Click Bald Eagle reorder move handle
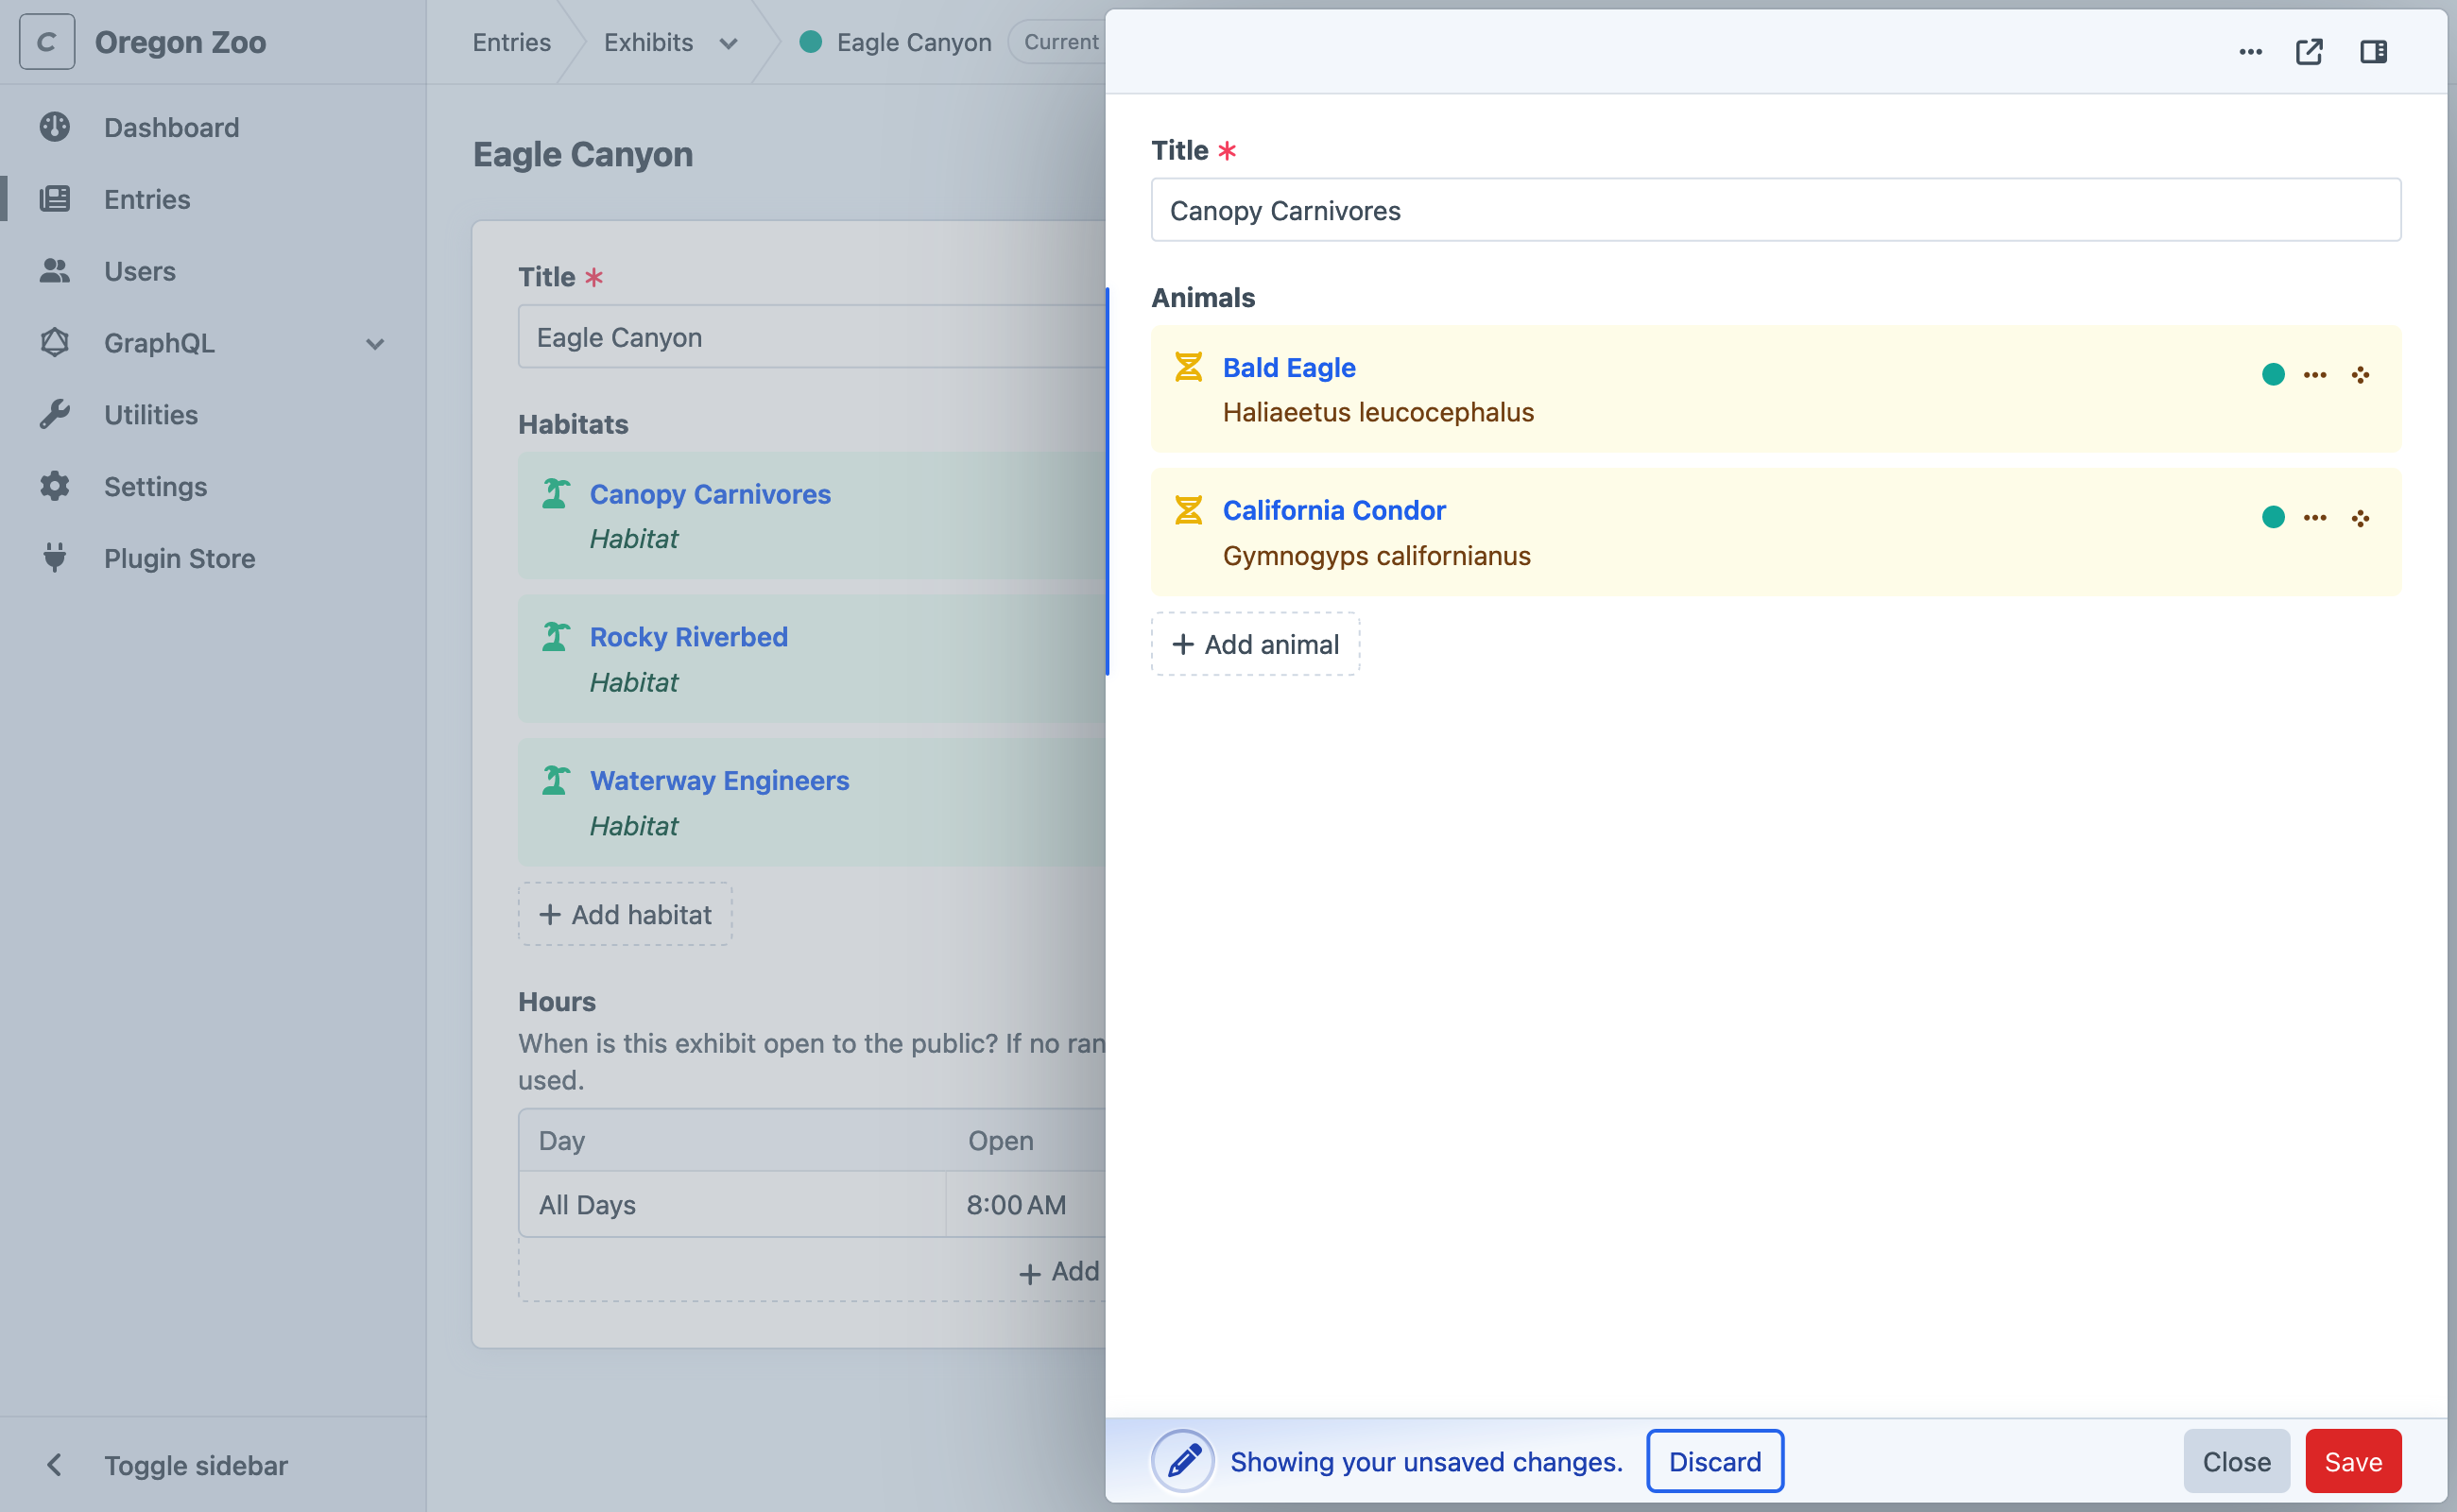 [x=2360, y=375]
